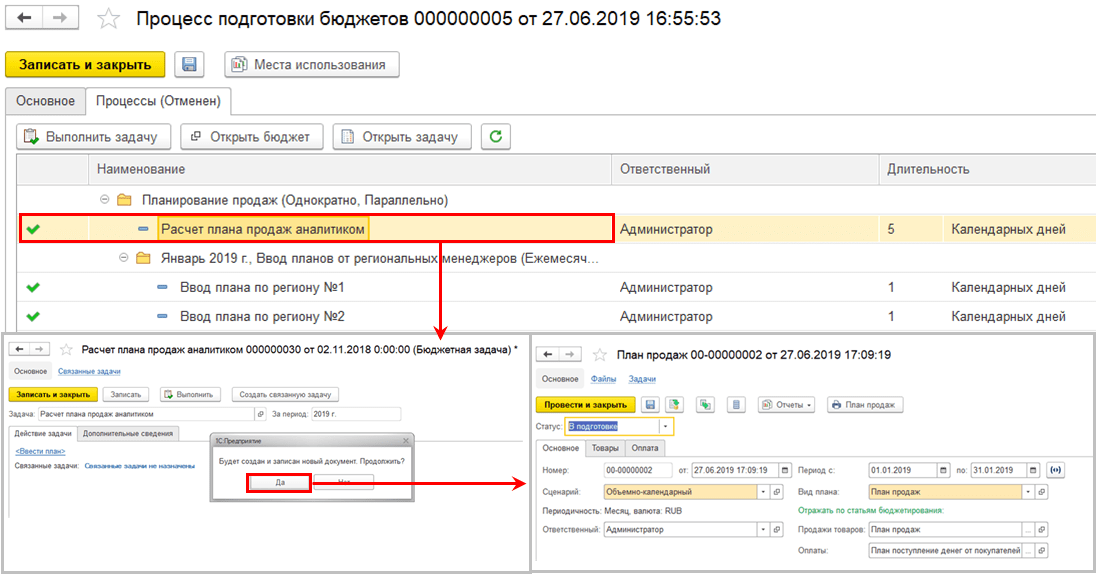Open the Сценарий value with its open icon
The image size is (1096, 574).
pos(777,492)
